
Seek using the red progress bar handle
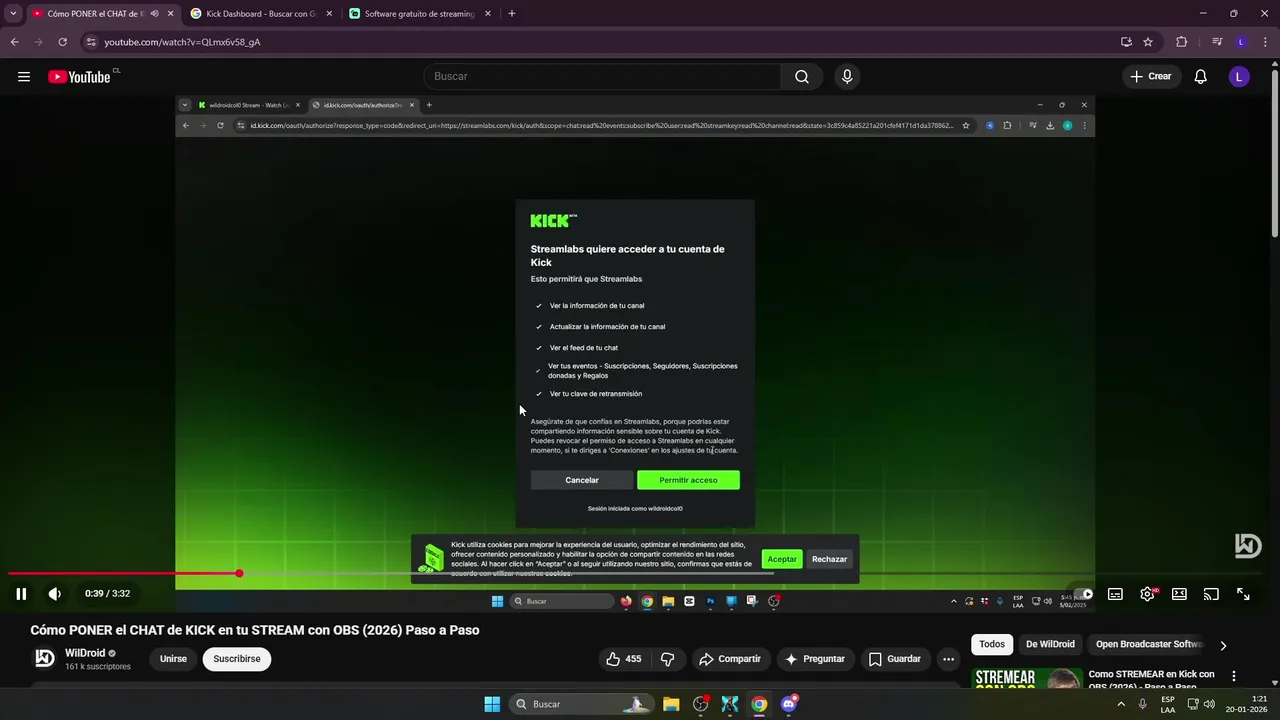[239, 573]
